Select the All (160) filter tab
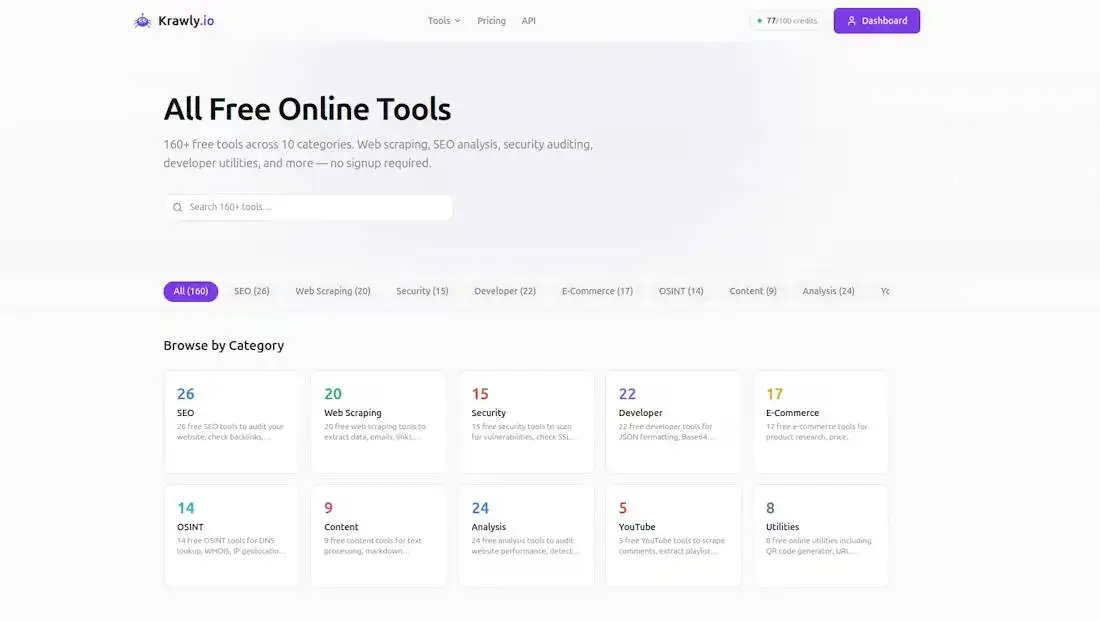This screenshot has width=1100, height=621. (191, 291)
